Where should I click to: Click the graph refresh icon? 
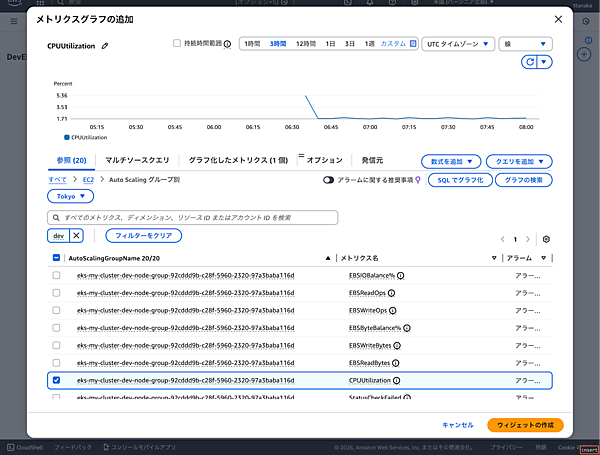tap(530, 62)
